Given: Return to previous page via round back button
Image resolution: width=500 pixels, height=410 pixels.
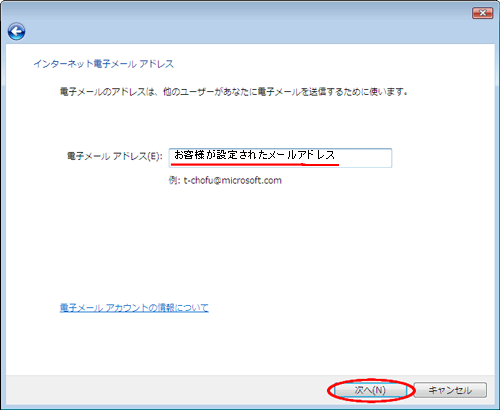Looking at the screenshot, I should [x=16, y=32].
